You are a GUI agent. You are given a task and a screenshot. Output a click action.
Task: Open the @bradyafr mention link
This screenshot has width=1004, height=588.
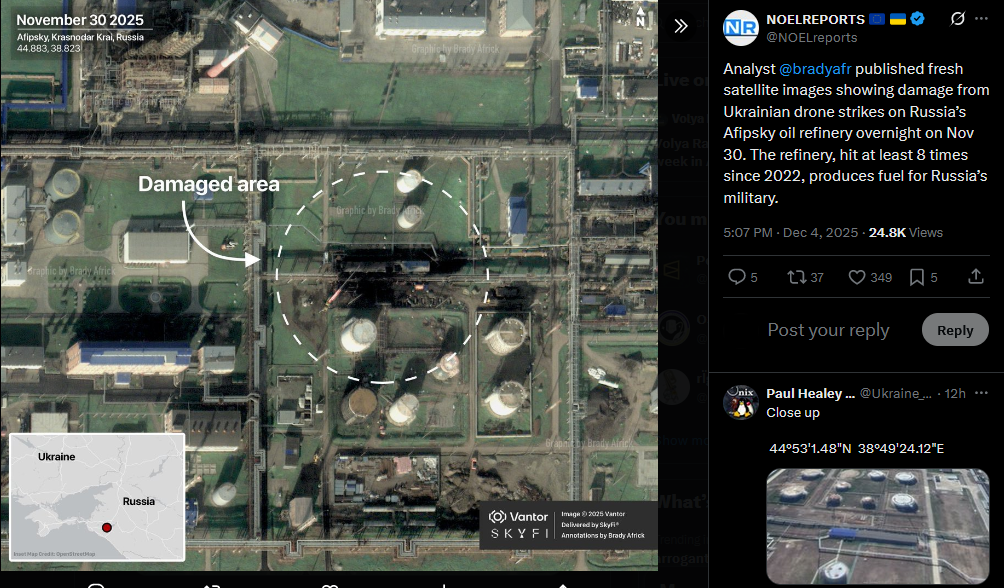tap(814, 69)
